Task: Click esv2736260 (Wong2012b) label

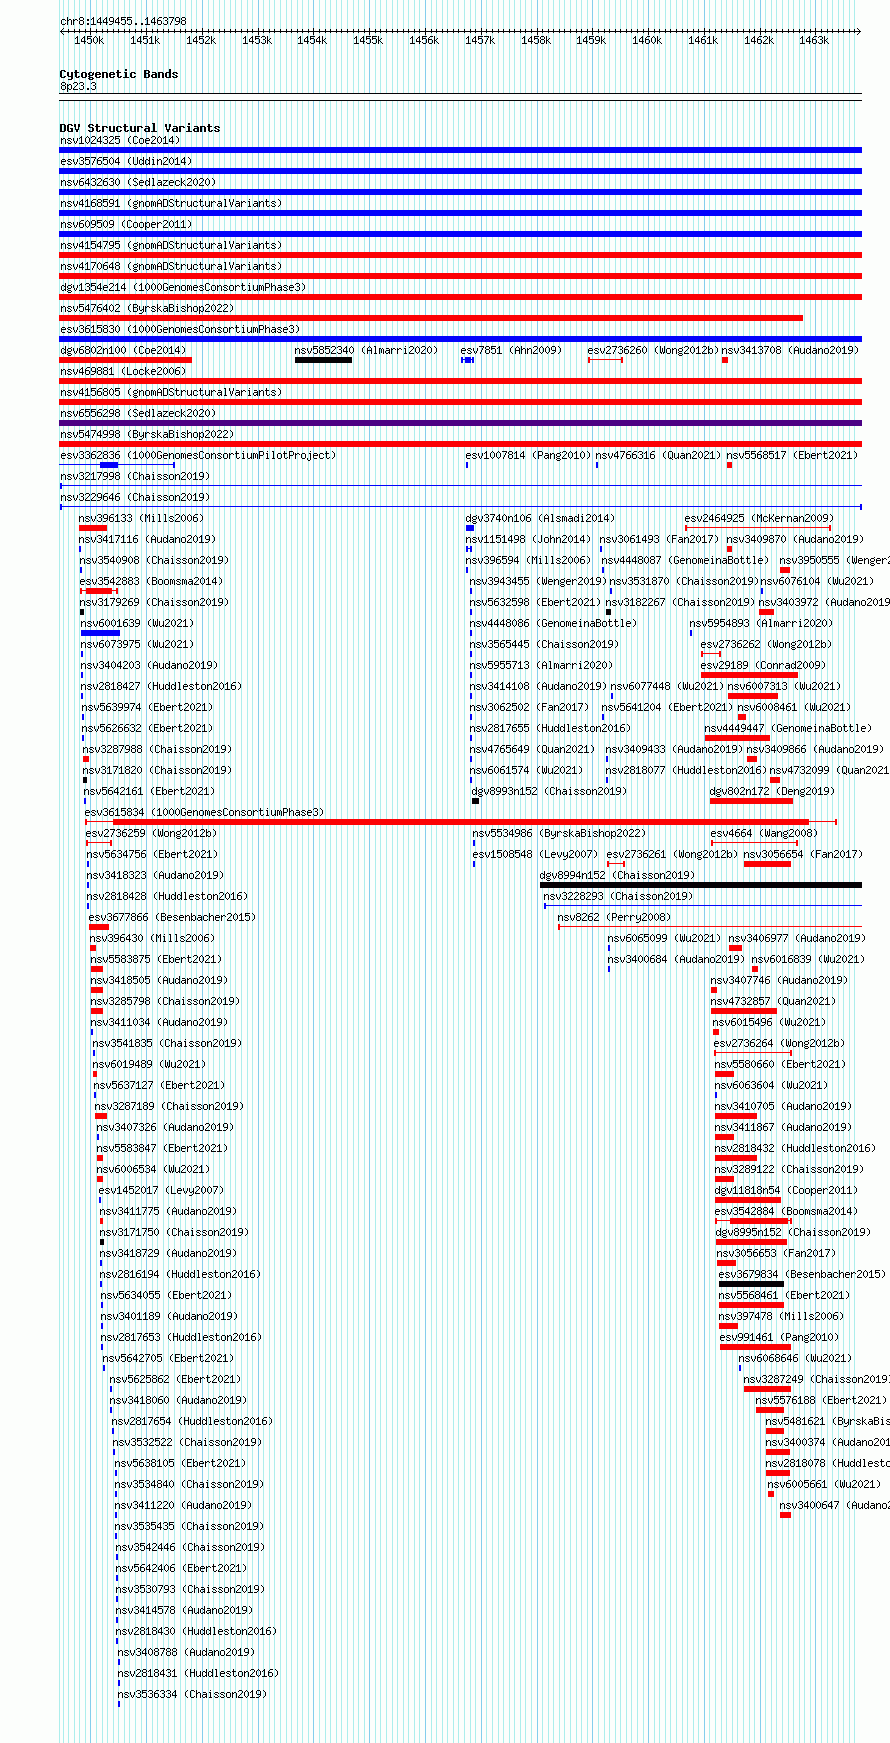Action: click(x=654, y=350)
